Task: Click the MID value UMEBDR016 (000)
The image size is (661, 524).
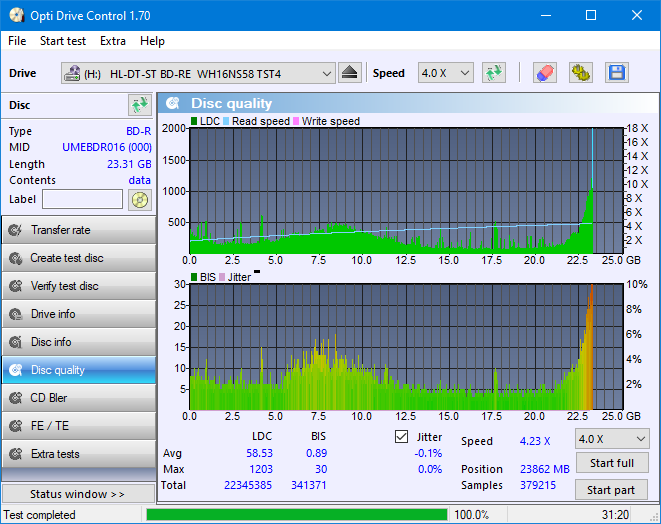Action: pyautogui.click(x=107, y=147)
